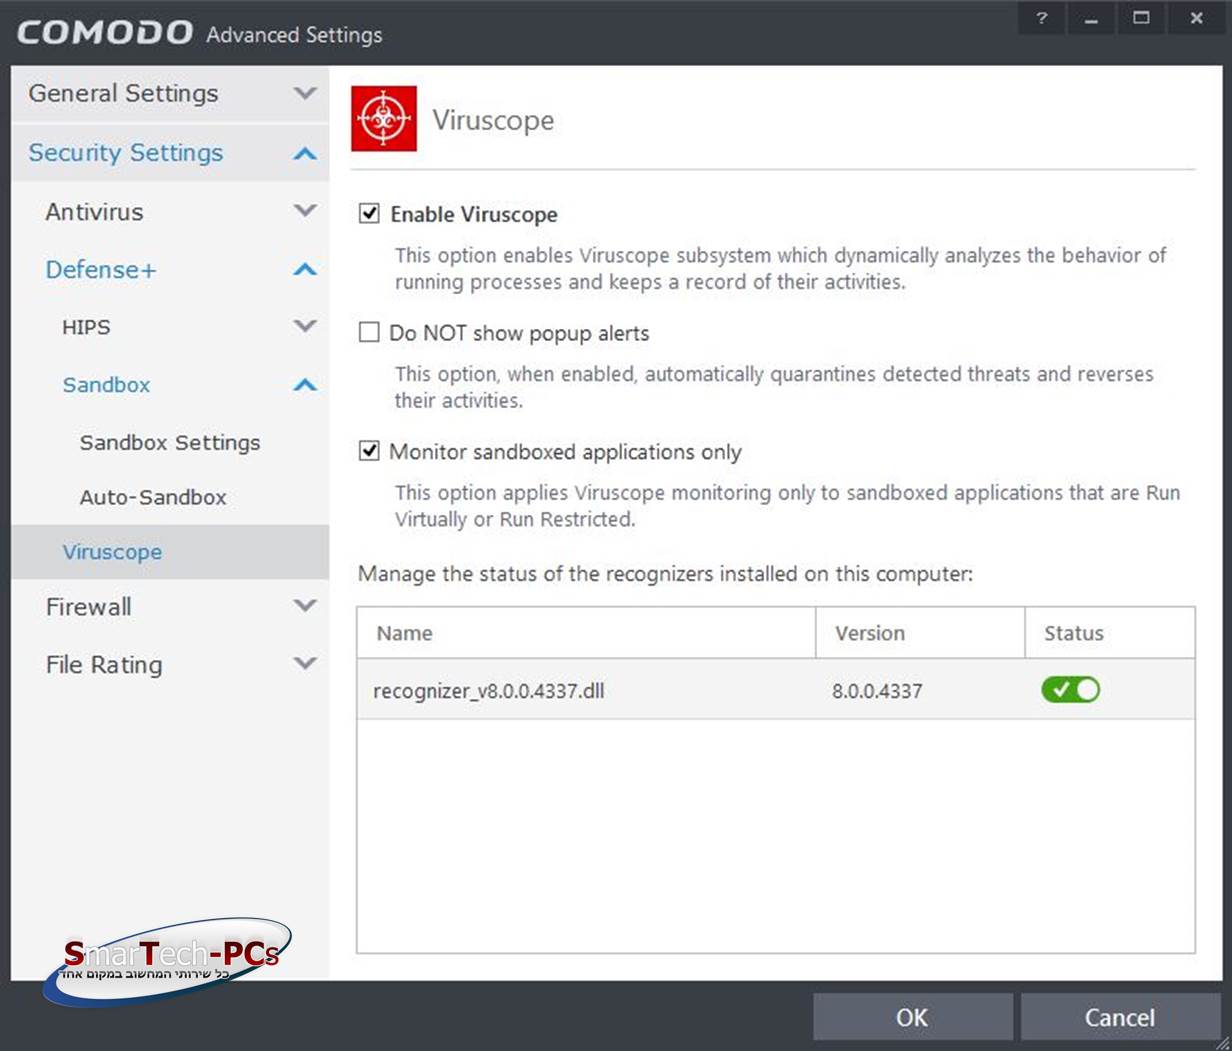Toggle the recognizer status switch off
1232x1051 pixels.
(1070, 689)
